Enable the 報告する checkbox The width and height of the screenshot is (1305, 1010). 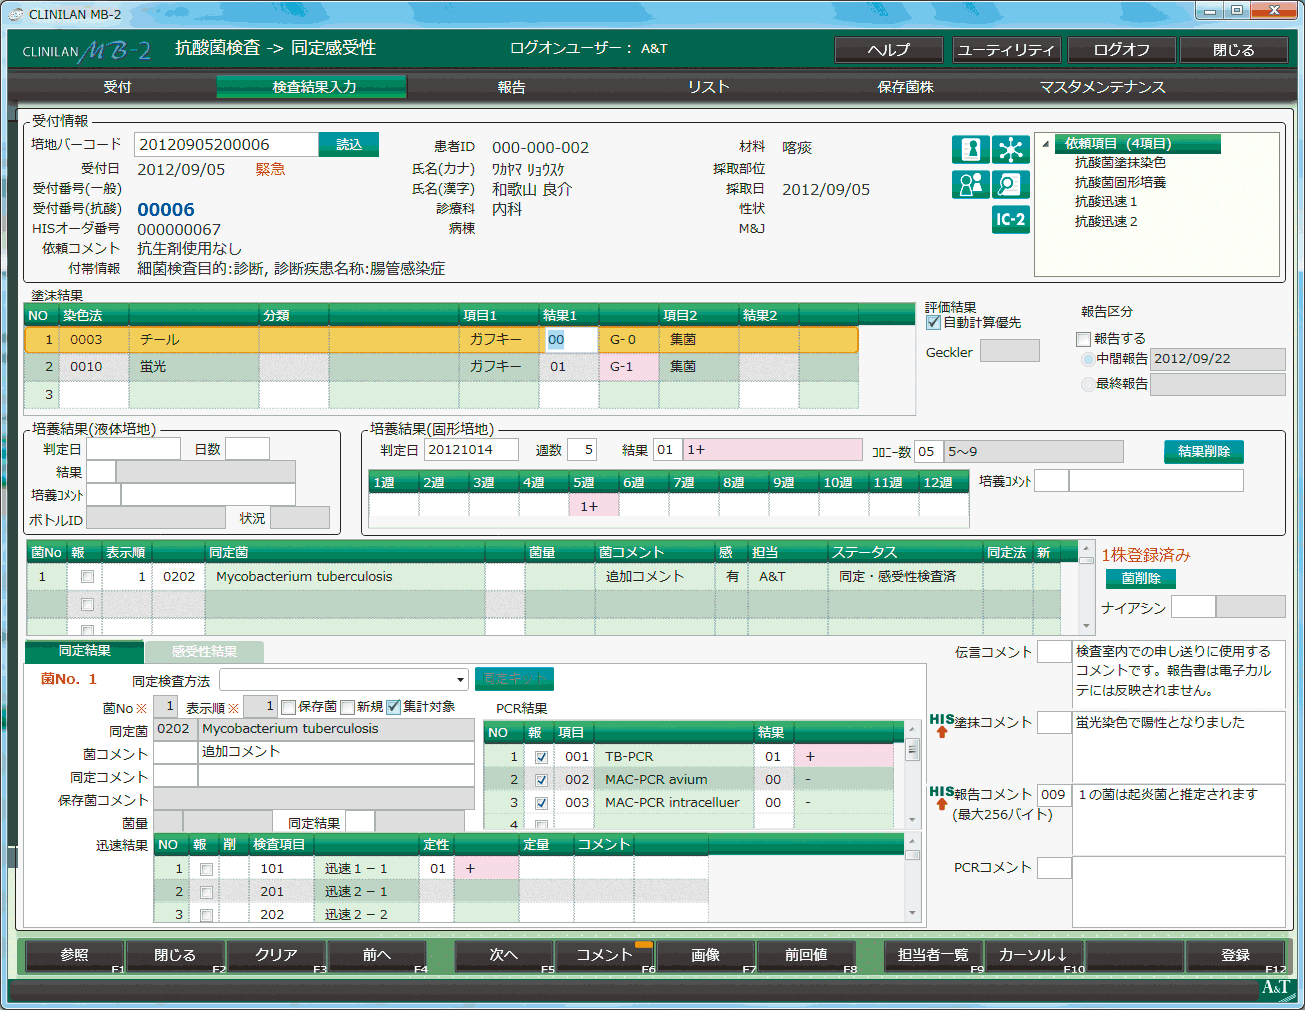click(1083, 339)
